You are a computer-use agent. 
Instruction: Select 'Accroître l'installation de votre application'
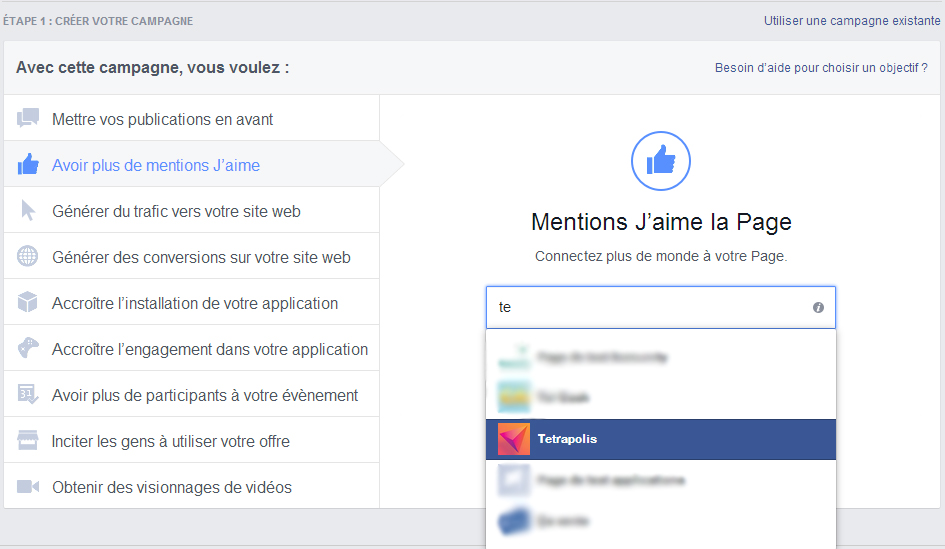point(192,303)
